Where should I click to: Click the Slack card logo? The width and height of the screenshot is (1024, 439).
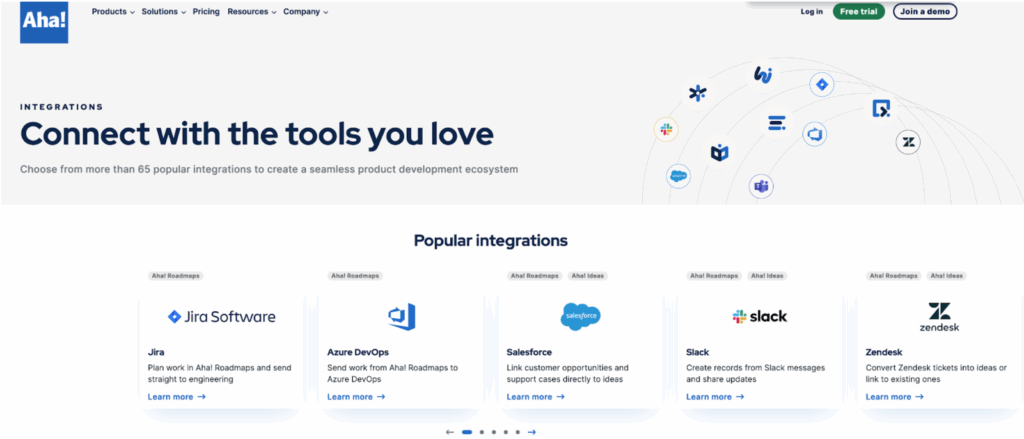tap(760, 317)
